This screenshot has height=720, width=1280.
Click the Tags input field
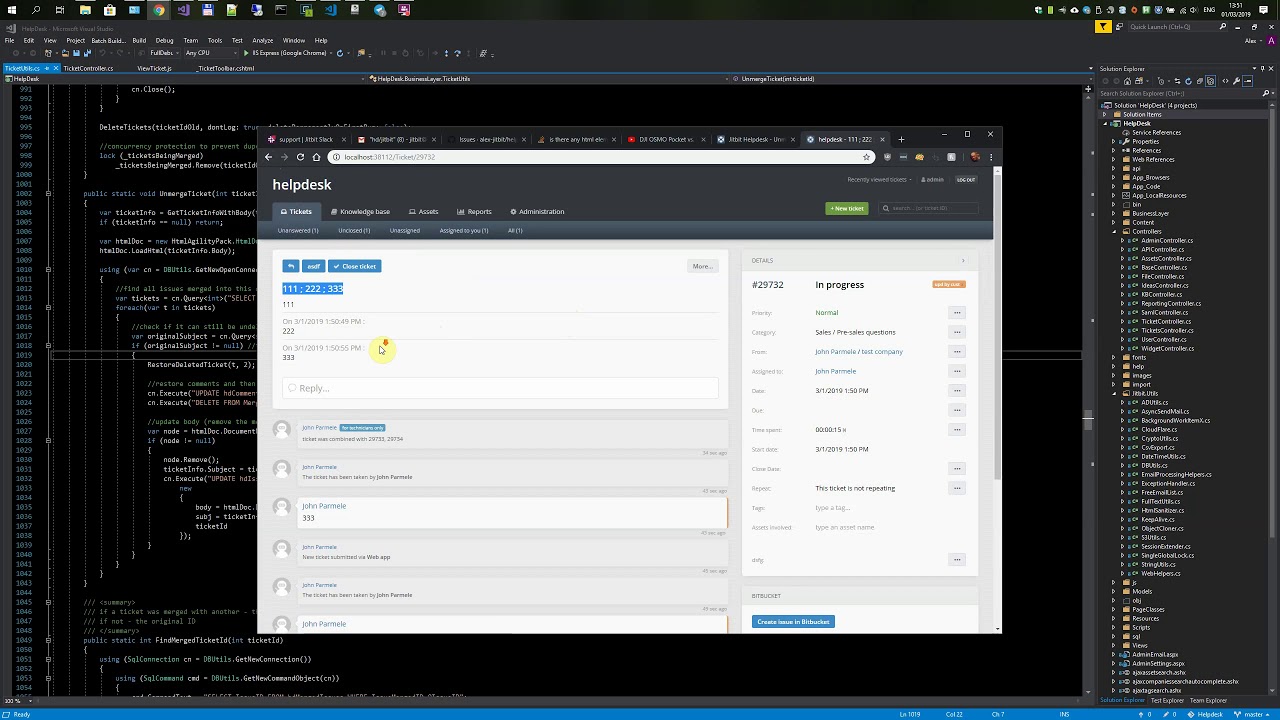[832, 508]
